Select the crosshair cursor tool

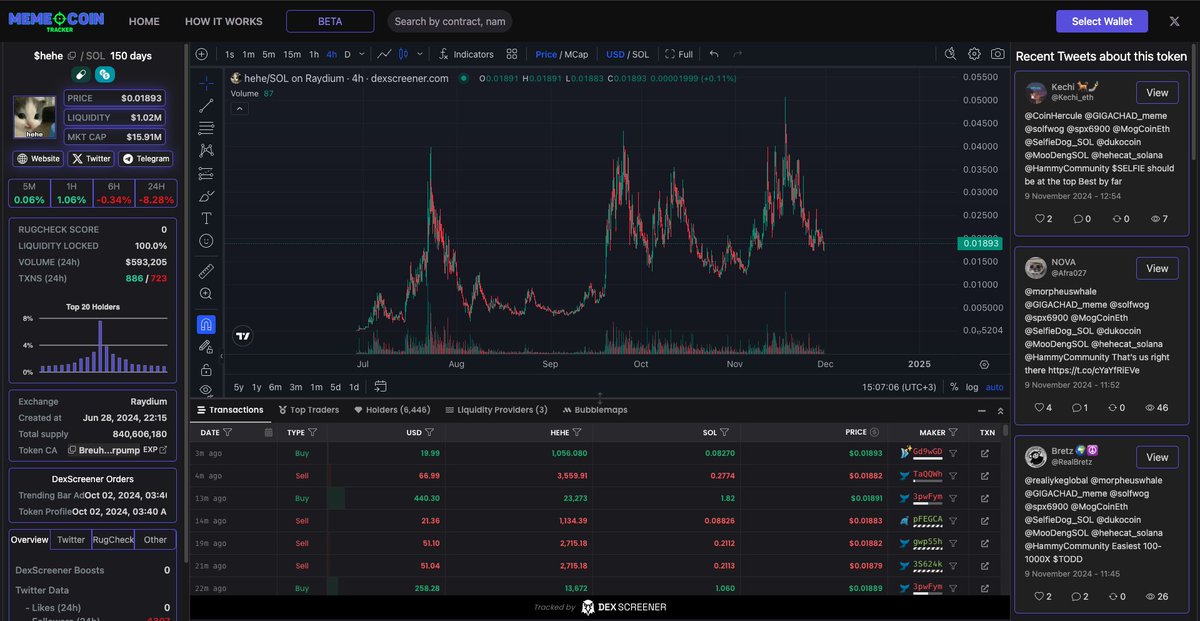coord(206,83)
